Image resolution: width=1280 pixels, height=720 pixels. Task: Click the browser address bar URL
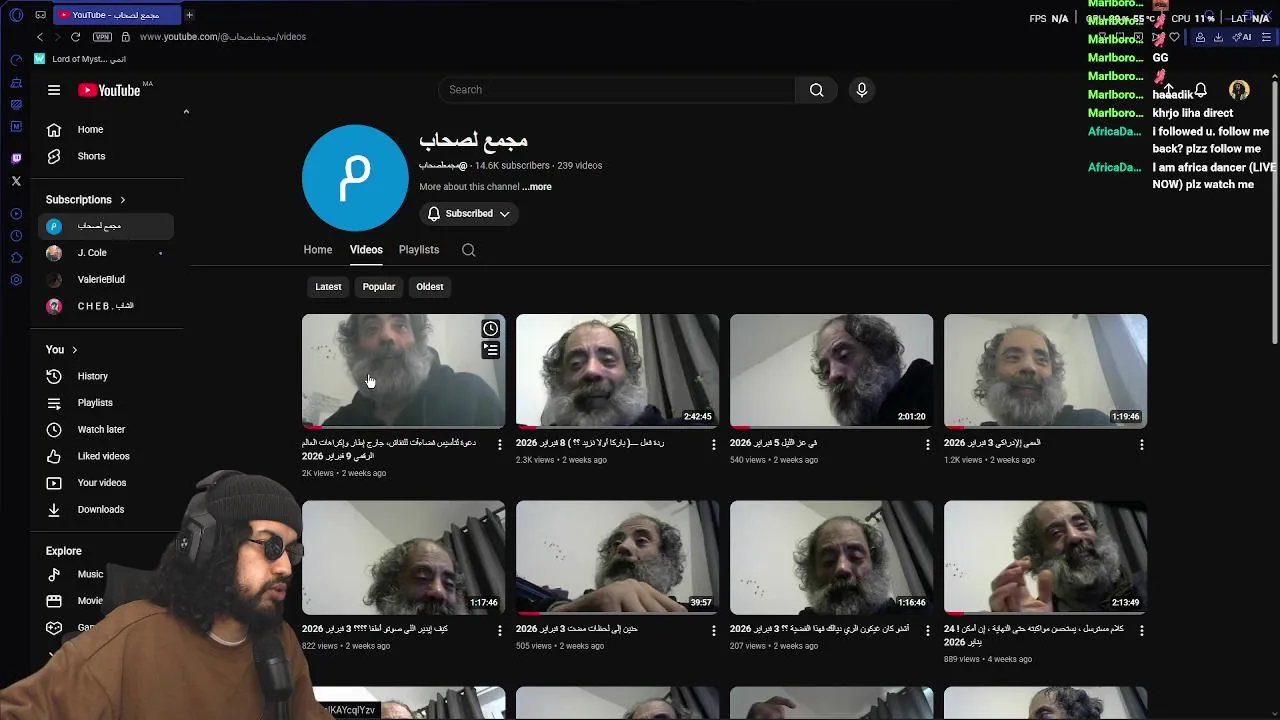tap(223, 37)
